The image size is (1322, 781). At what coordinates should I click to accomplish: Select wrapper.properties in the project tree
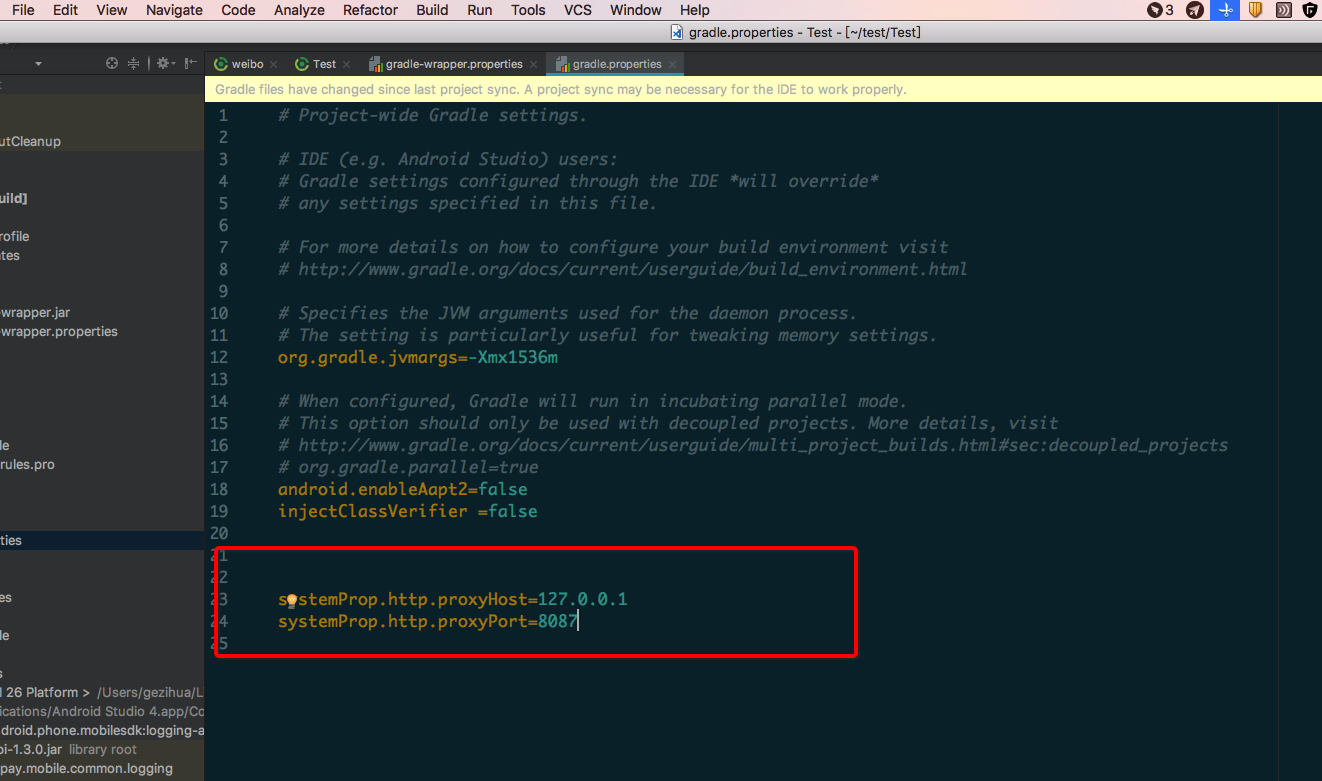pos(59,331)
